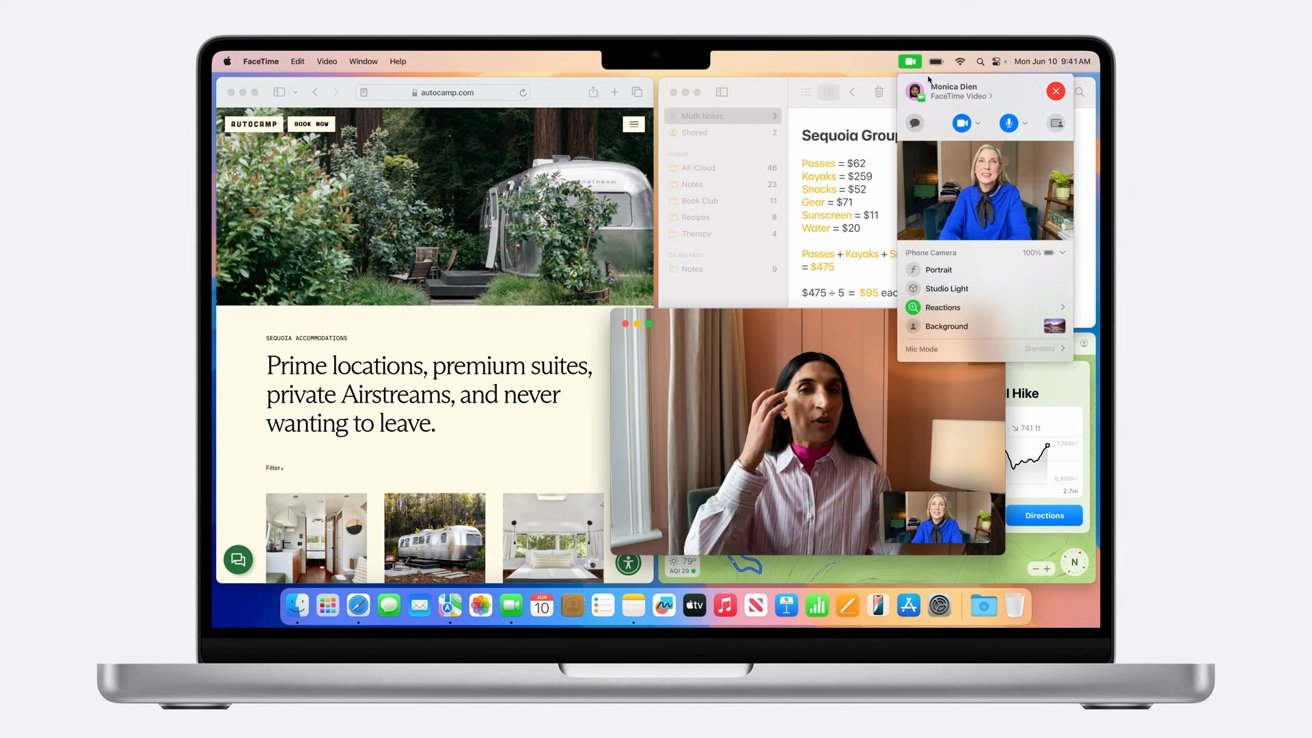Open iPhone Mirroring in the Dock
Screen dimensions: 1312x738
click(878, 605)
